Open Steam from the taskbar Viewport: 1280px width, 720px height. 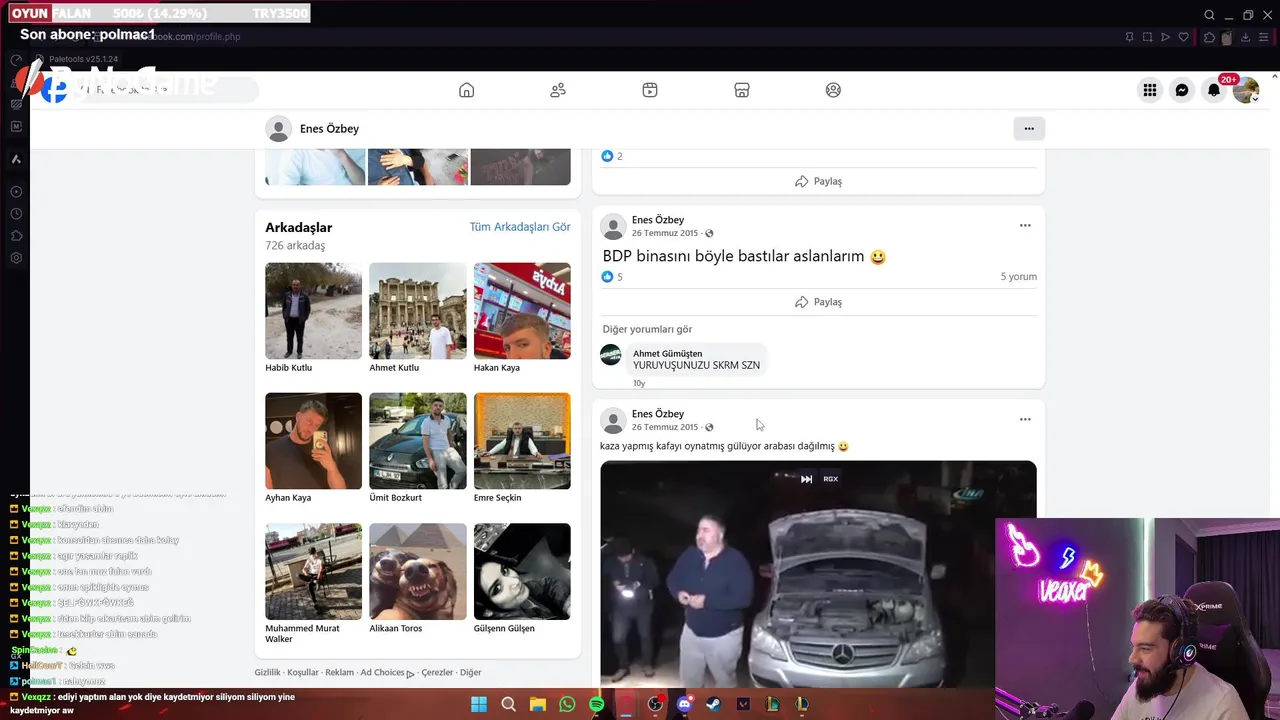click(x=713, y=704)
